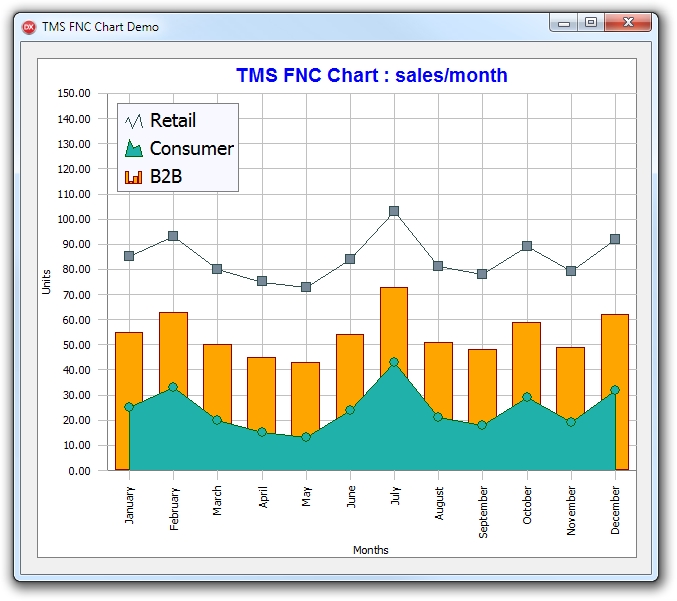677x601 pixels.
Task: Select the Retail marker for April
Action: 262,281
